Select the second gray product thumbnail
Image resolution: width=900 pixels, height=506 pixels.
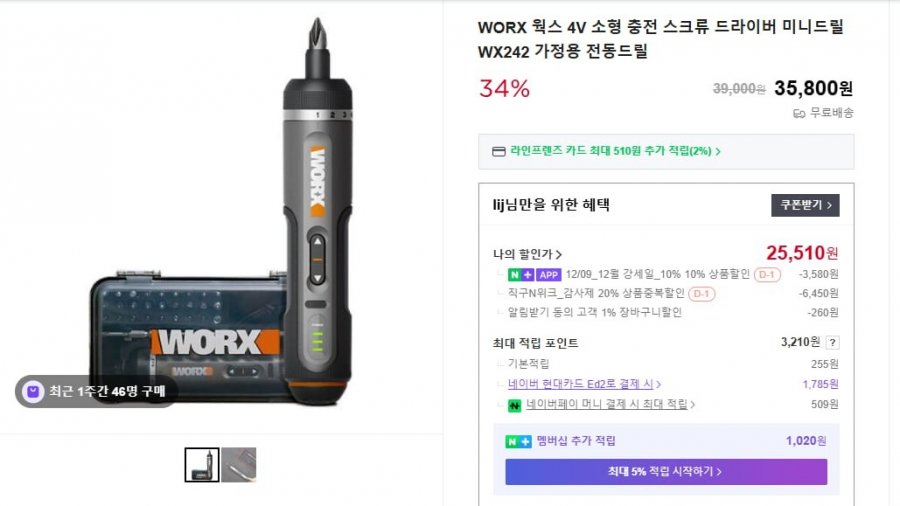coord(239,464)
